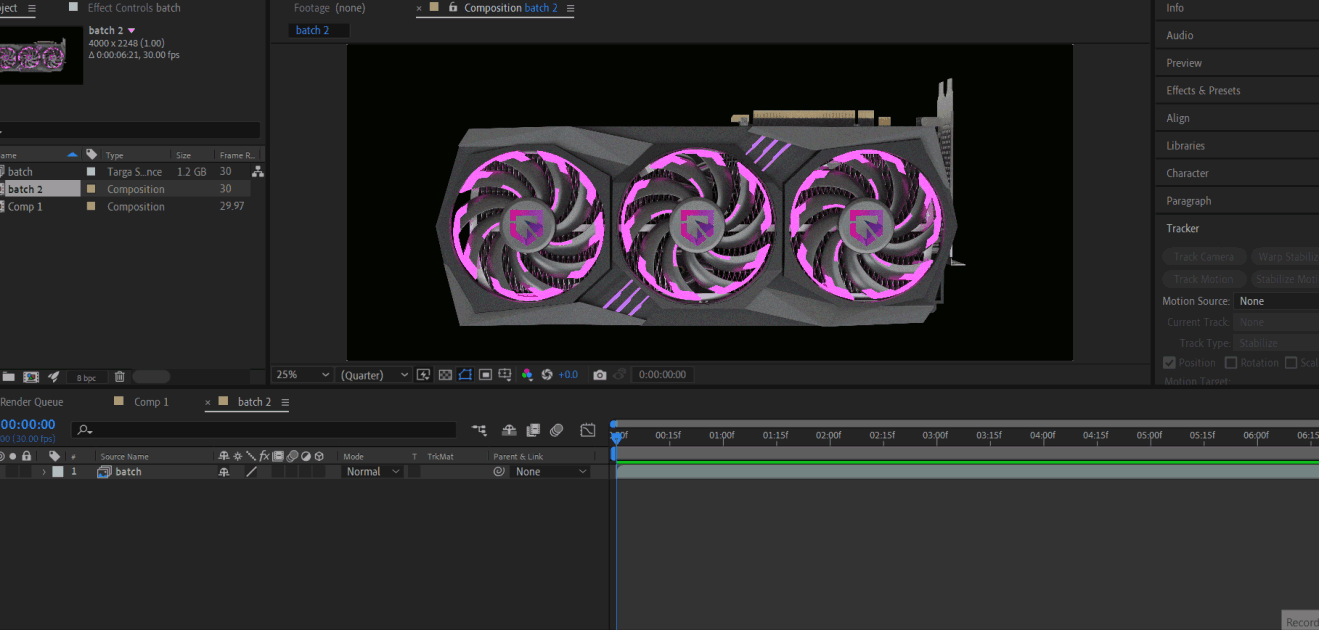Click the Composition mini-flowchart icon
This screenshot has height=630, width=1319.
[x=480, y=430]
